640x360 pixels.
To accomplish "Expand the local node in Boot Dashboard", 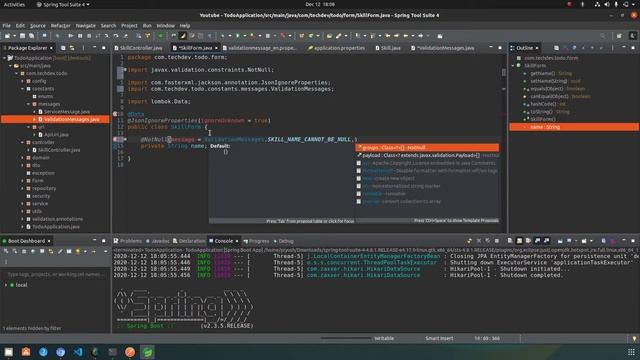I will coord(6,285).
